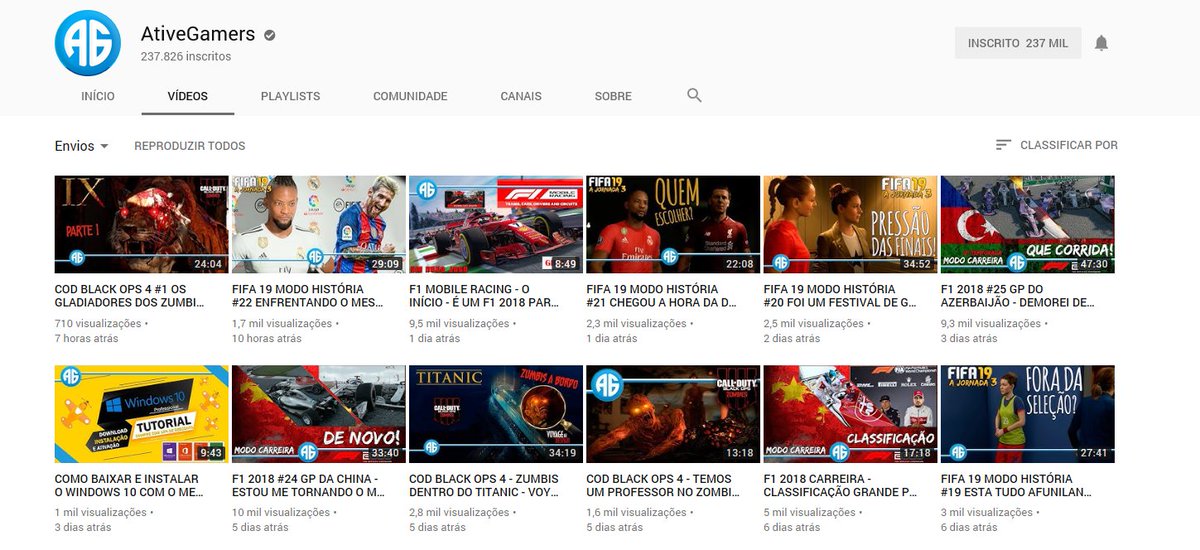
Task: Toggle the notification bell icon
Action: pos(1101,43)
